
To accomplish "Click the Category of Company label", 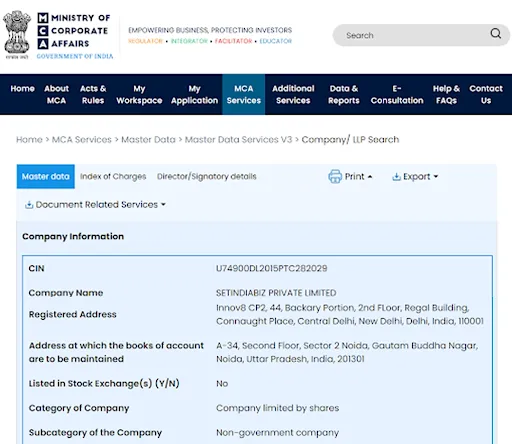I will click(79, 408).
